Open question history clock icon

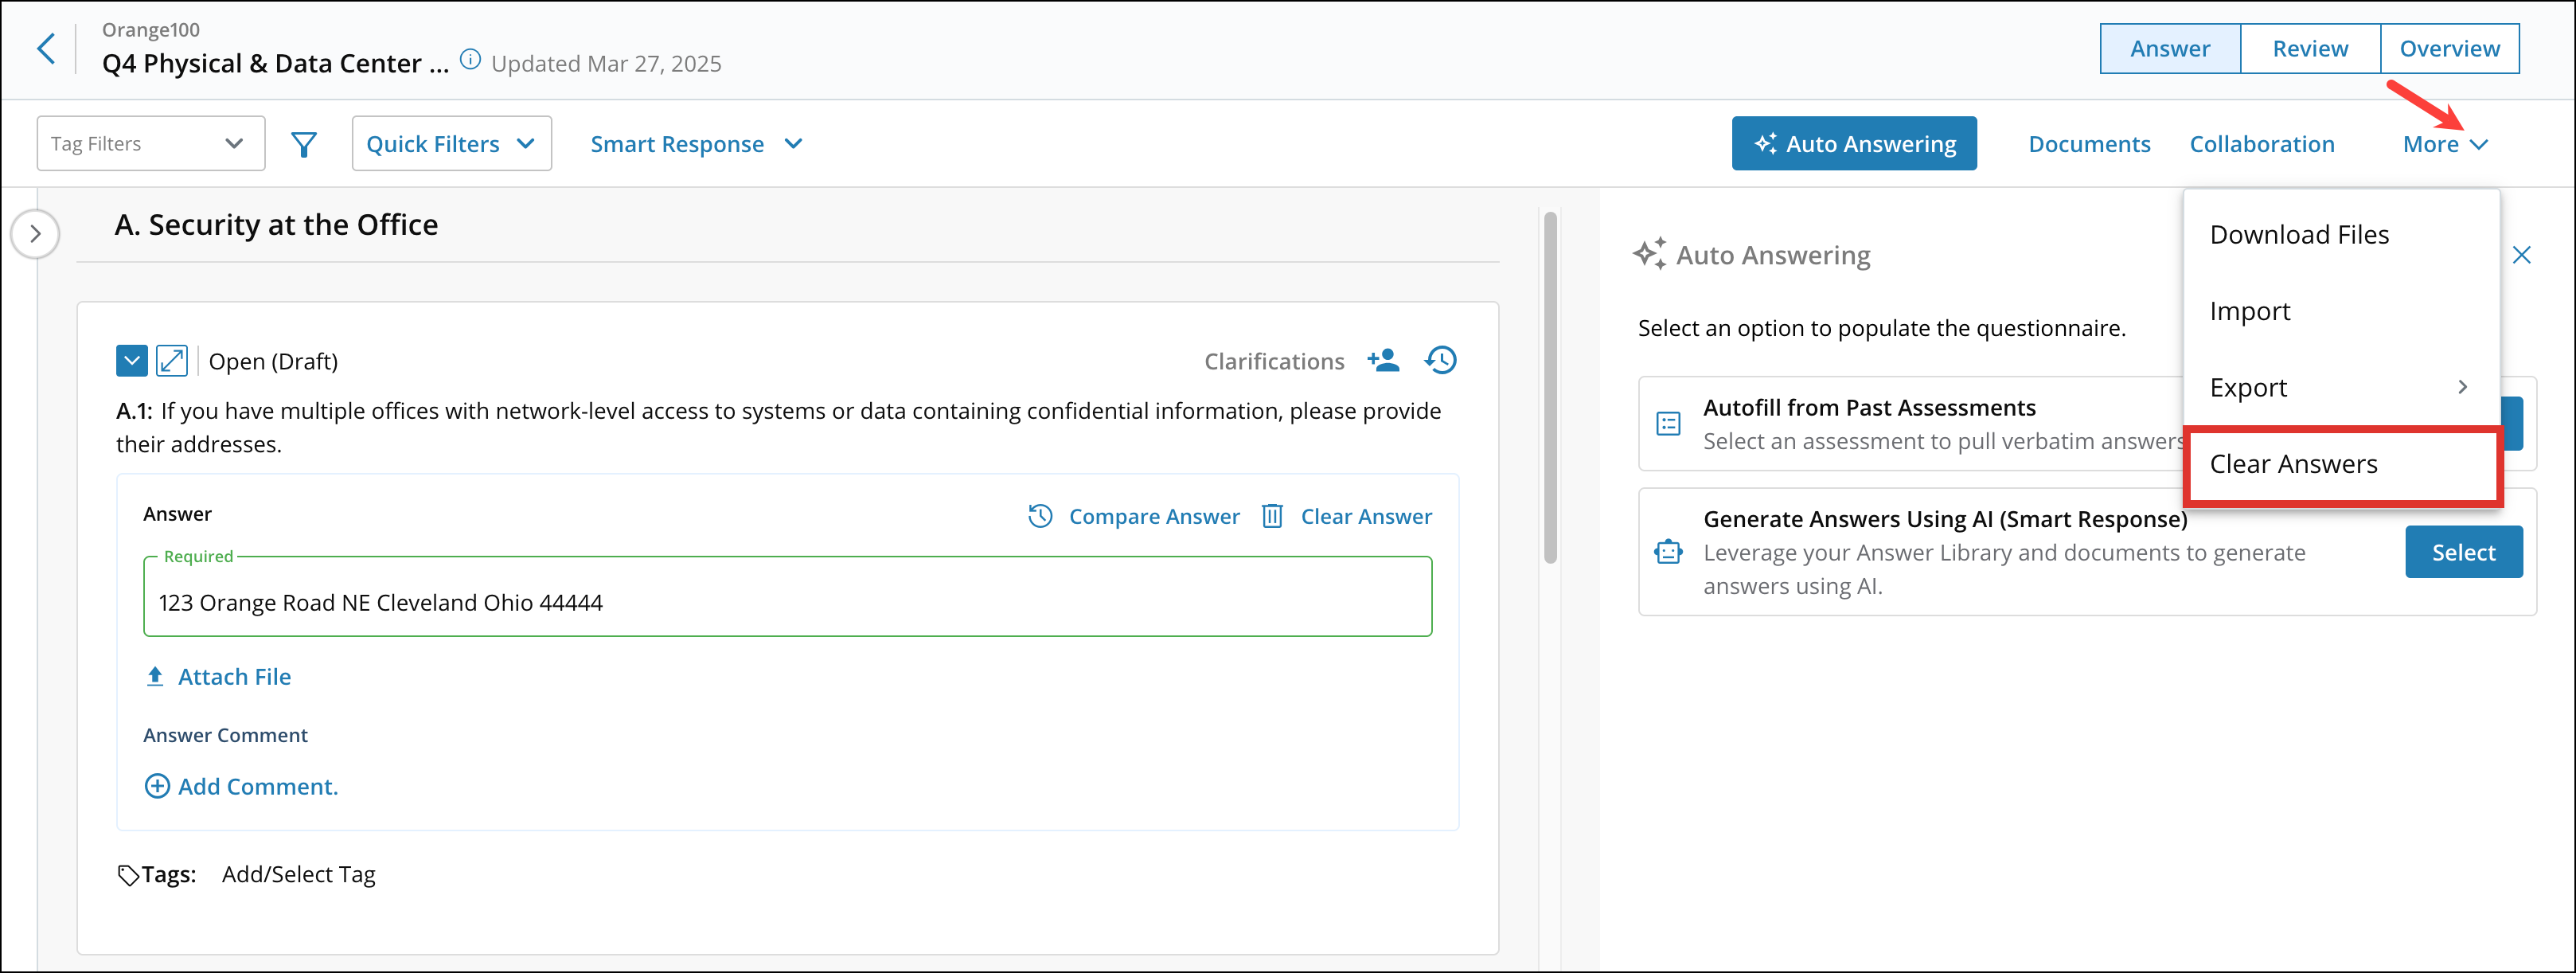1440,360
